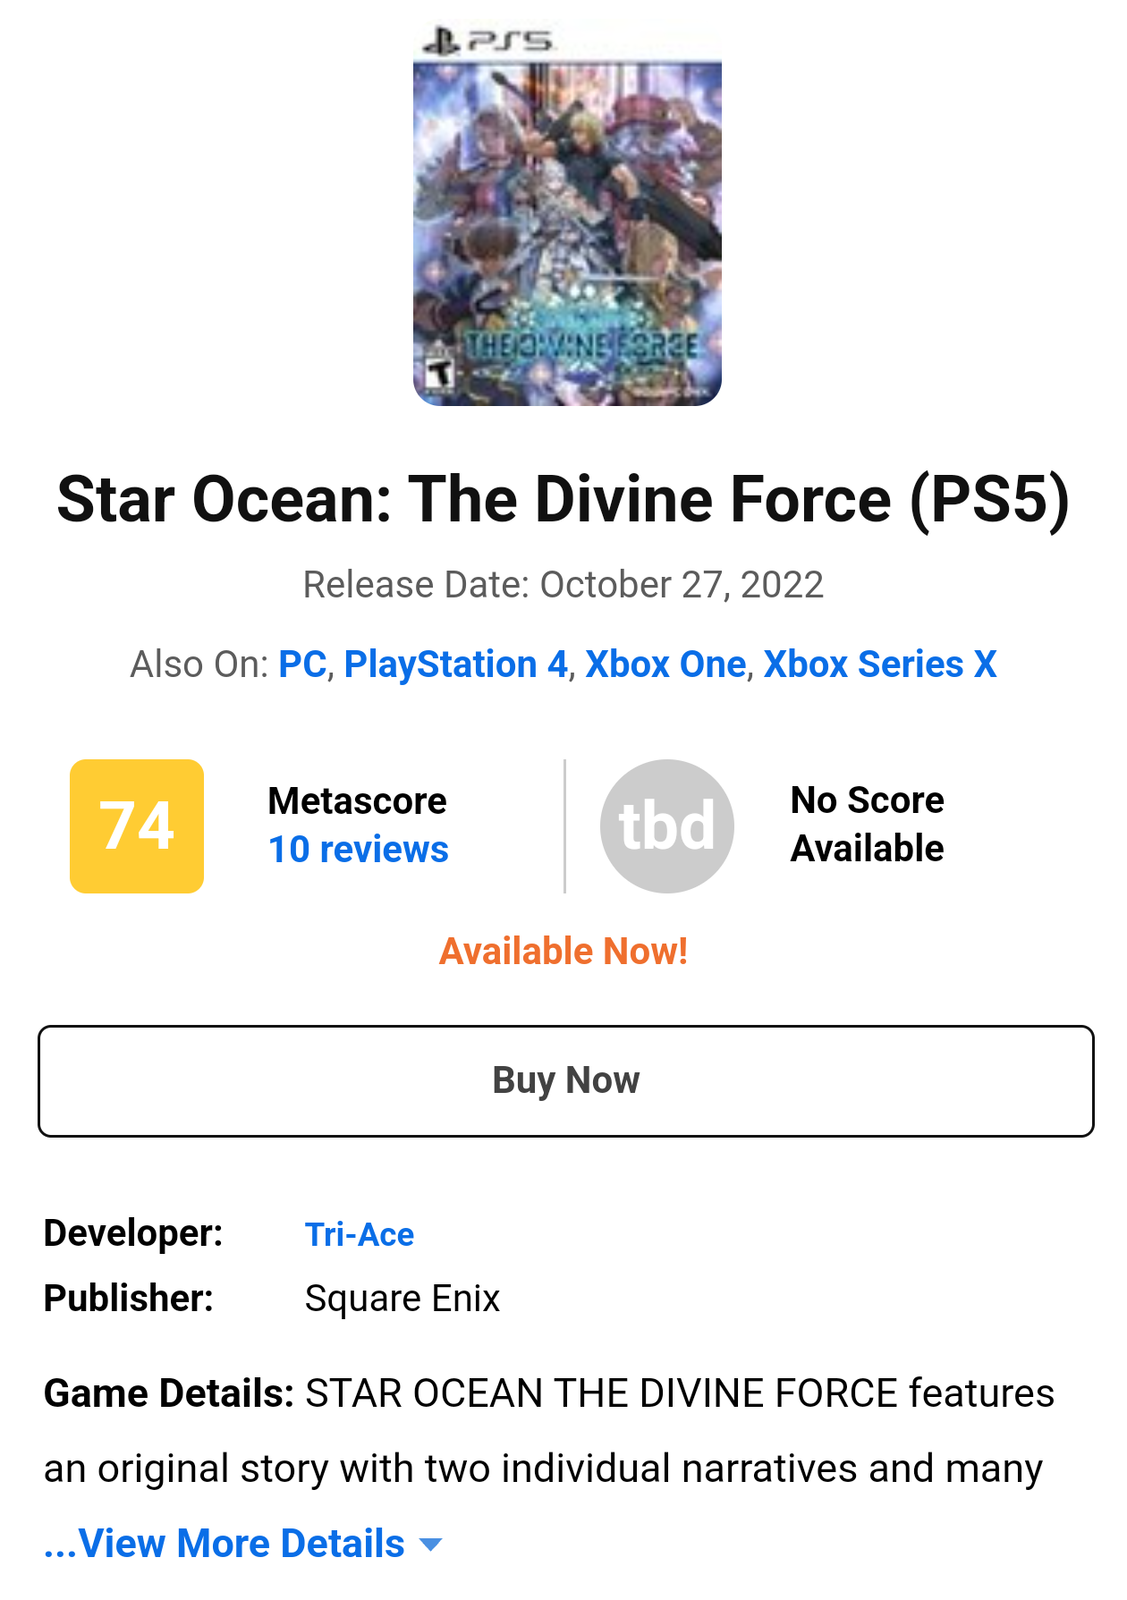
Task: Click the PS5 logo on cover art
Action: point(487,41)
